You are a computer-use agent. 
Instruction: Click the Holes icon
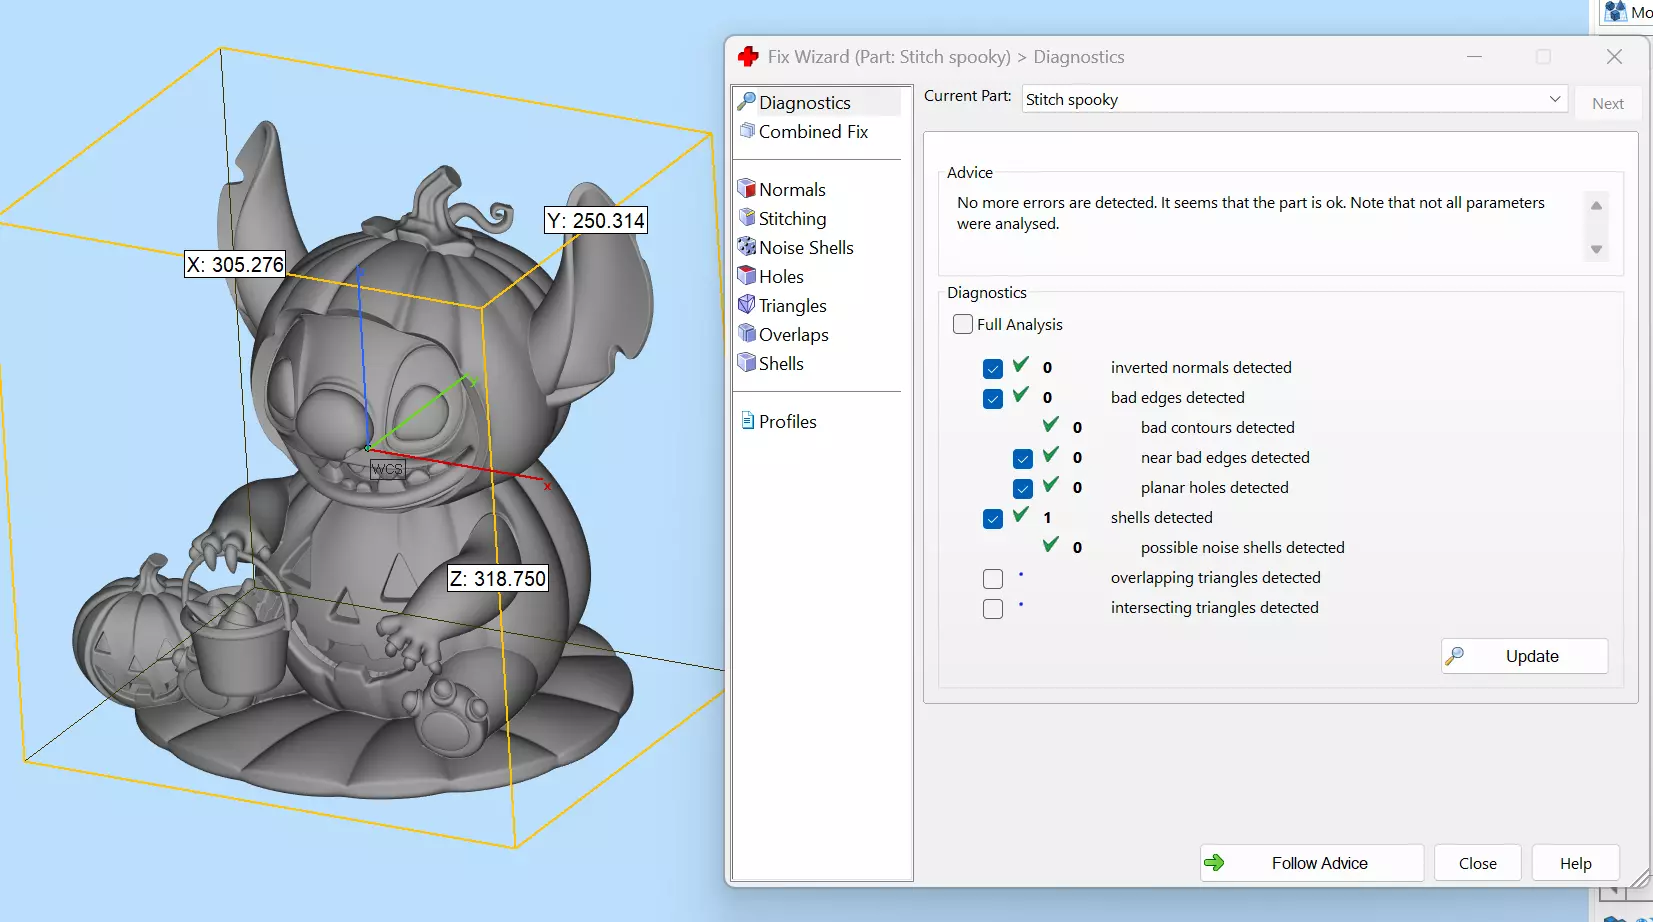(746, 276)
